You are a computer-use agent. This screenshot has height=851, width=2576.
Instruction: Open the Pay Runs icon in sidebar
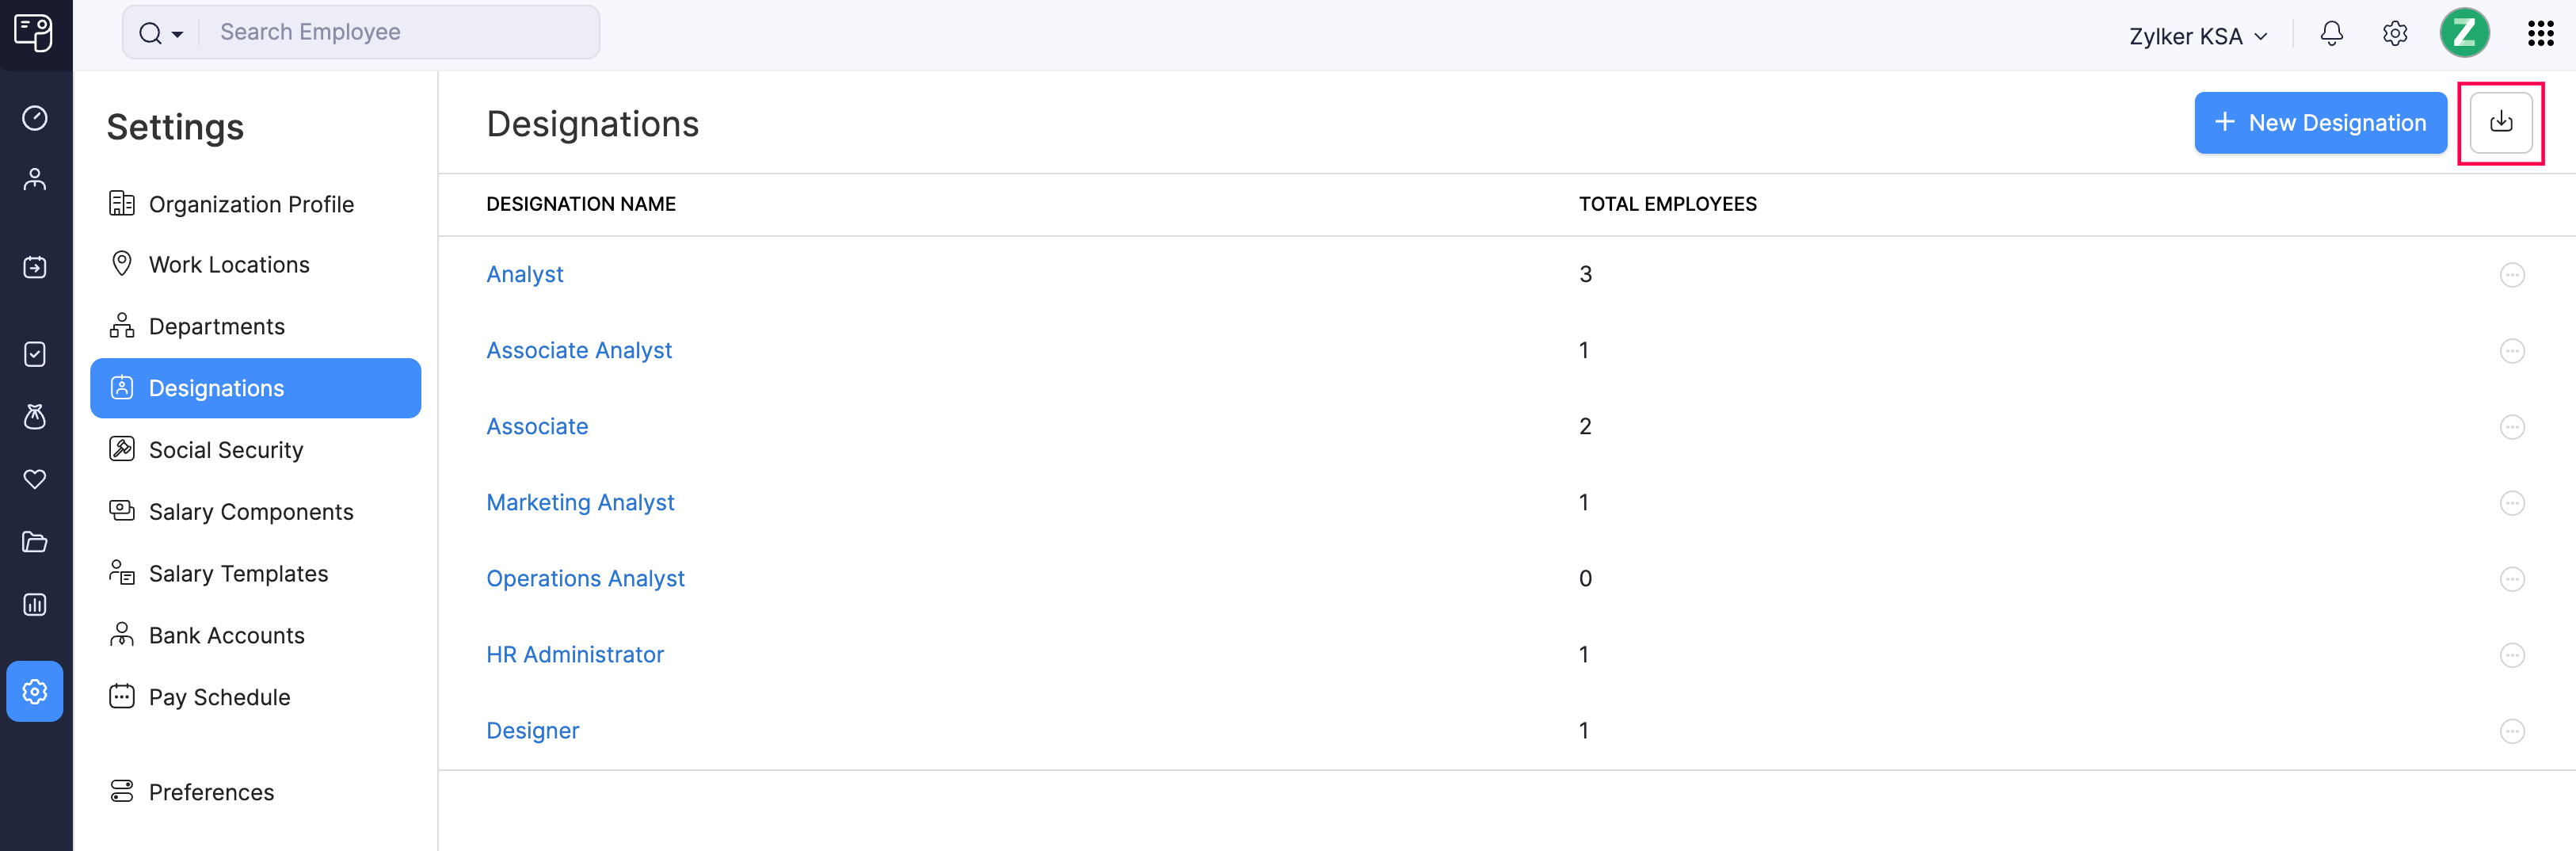tap(35, 267)
